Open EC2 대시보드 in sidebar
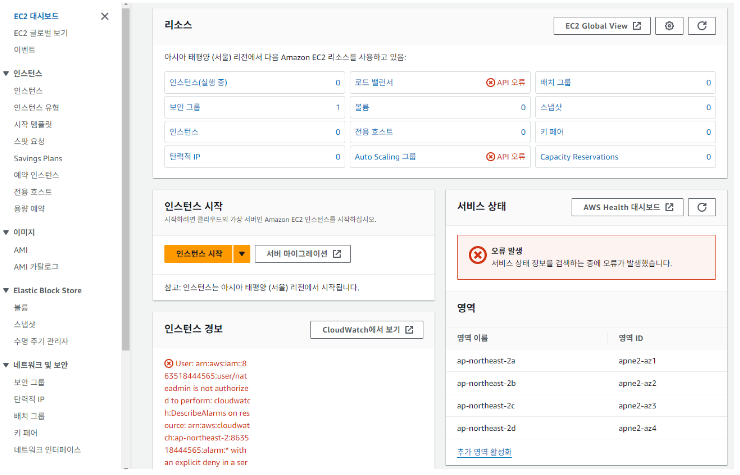This screenshot has width=740, height=475. [36, 16]
